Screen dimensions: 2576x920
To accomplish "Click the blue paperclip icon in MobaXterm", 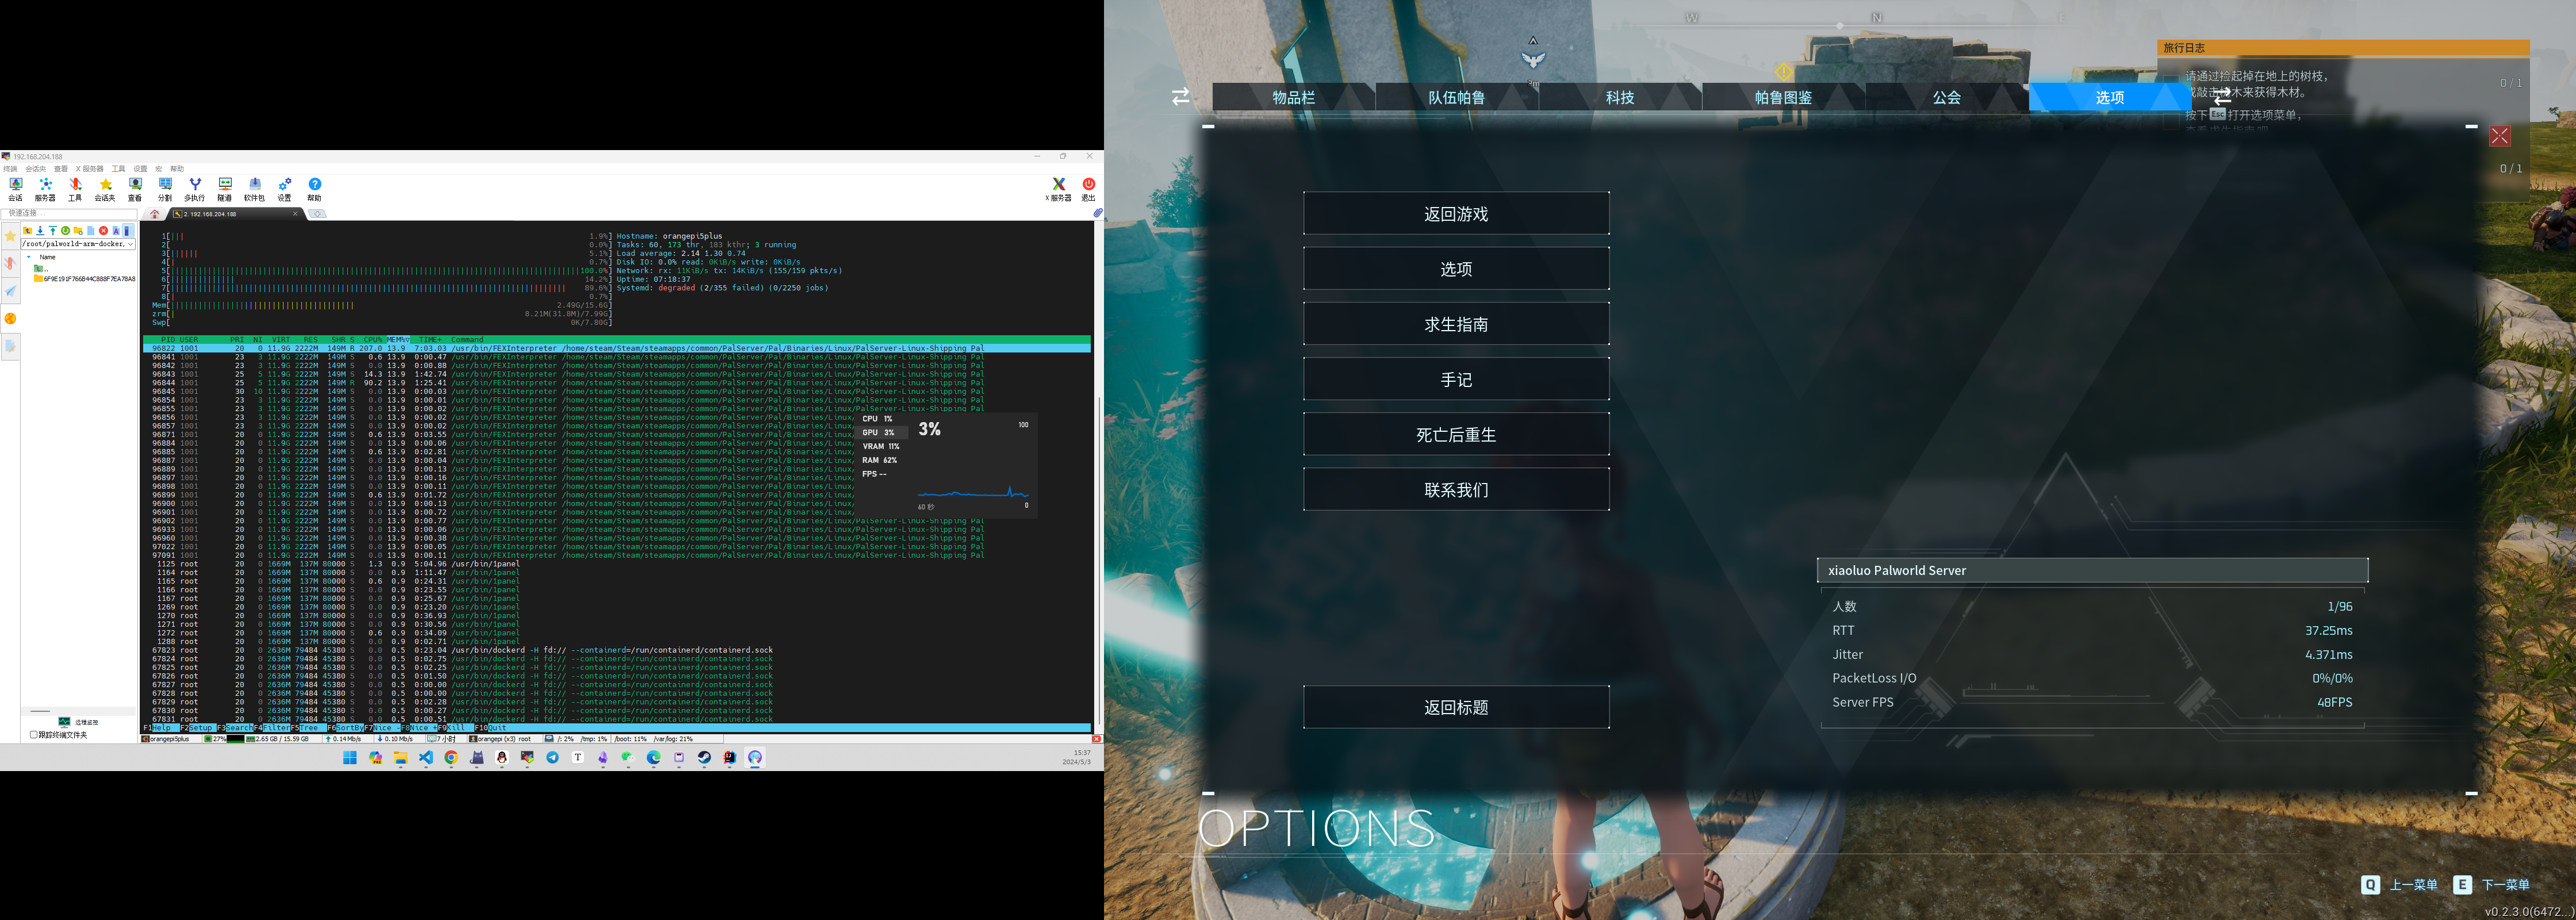I will [x=1097, y=213].
